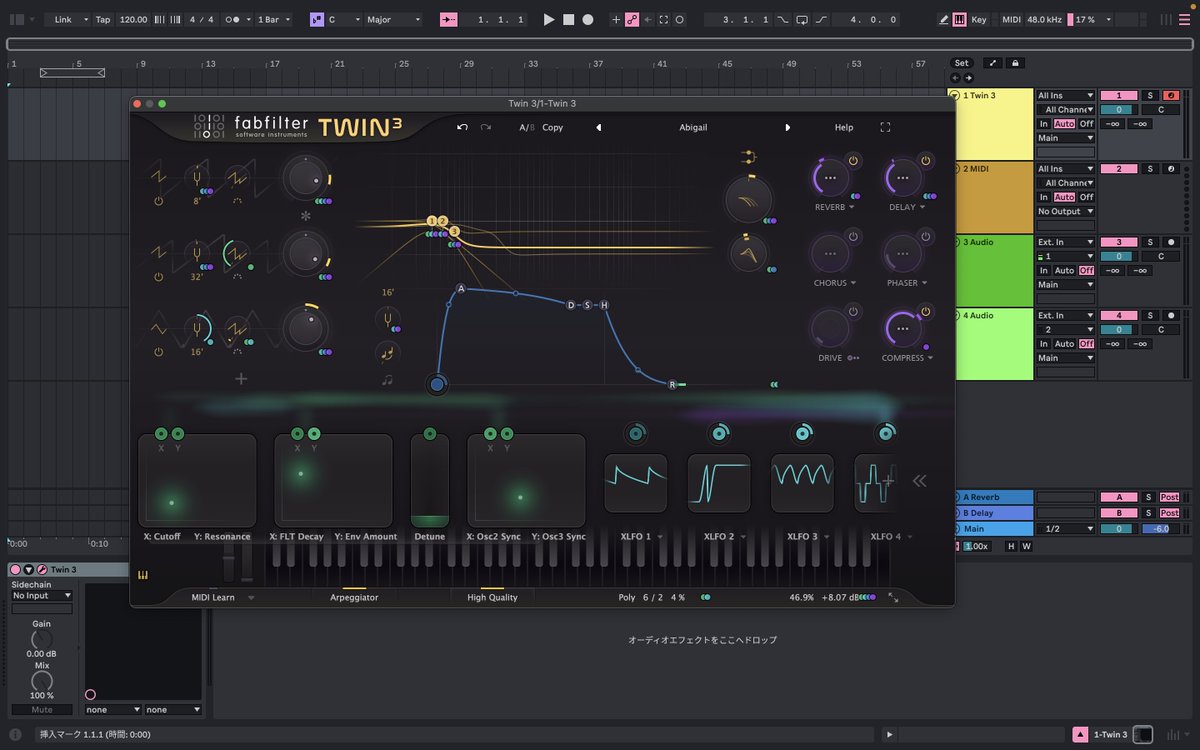Expand the PHASER dropdown arrow
Viewport: 1200px width, 750px height.
925,283
